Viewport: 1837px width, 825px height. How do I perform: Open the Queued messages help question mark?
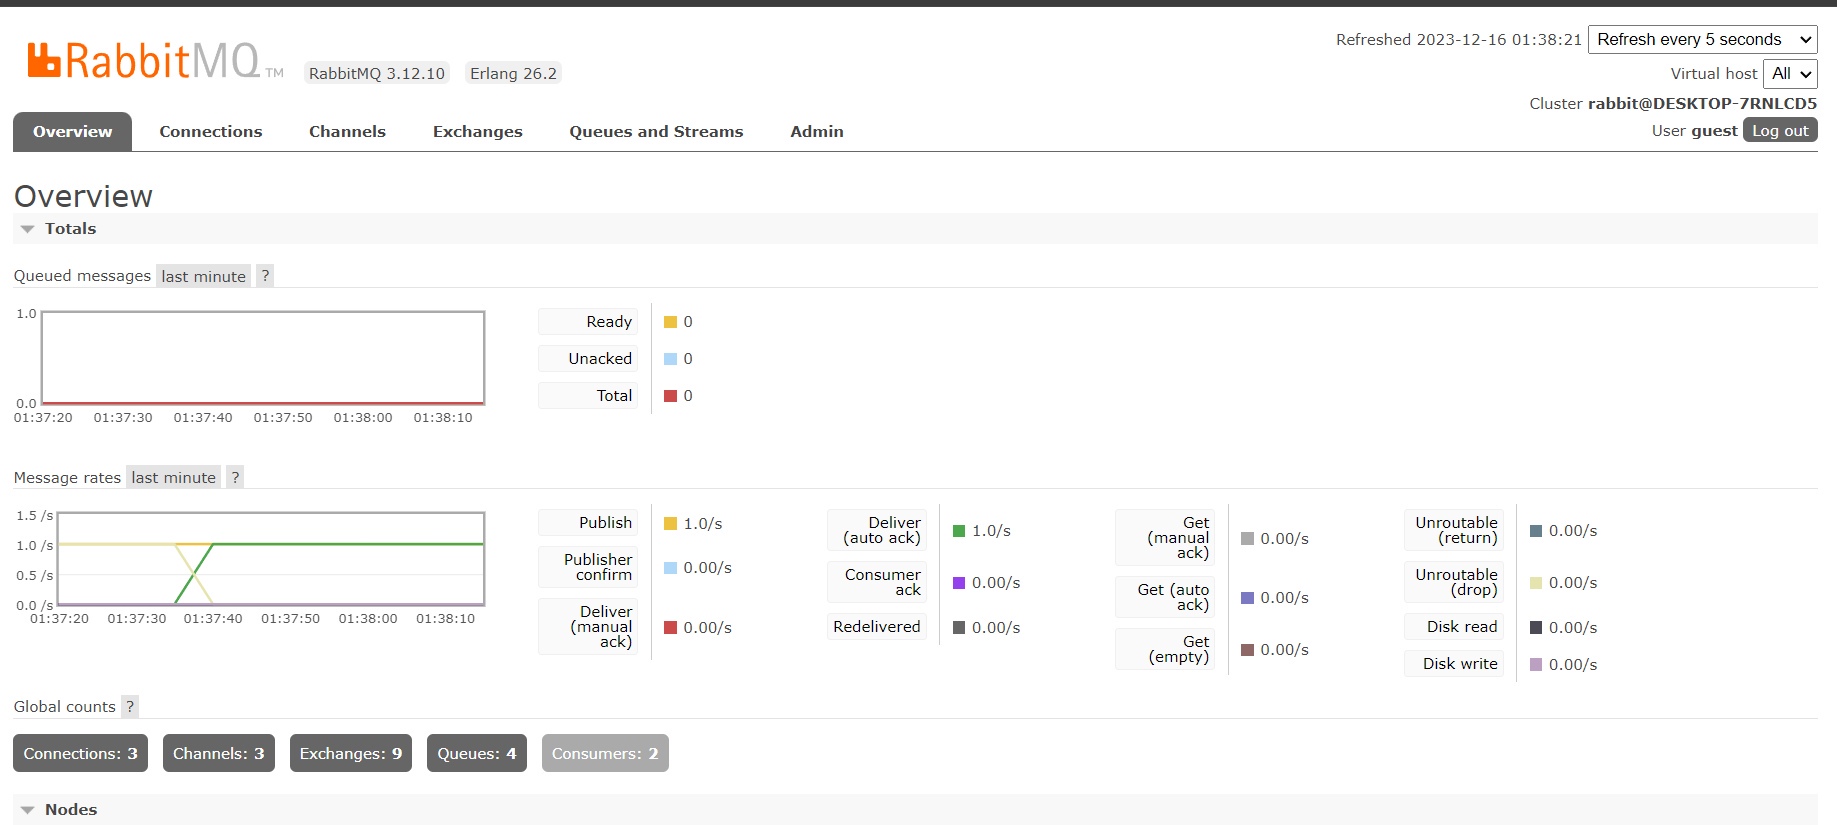tap(265, 276)
